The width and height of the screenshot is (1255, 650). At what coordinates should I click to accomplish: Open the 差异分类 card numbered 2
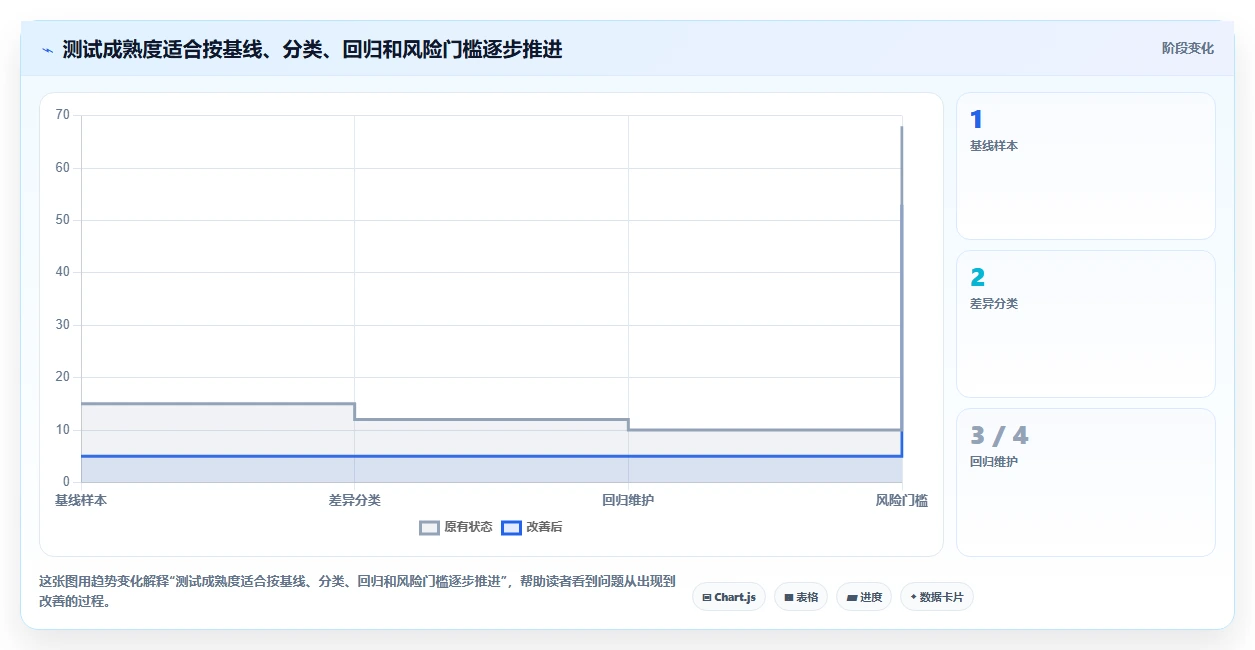click(x=1086, y=324)
